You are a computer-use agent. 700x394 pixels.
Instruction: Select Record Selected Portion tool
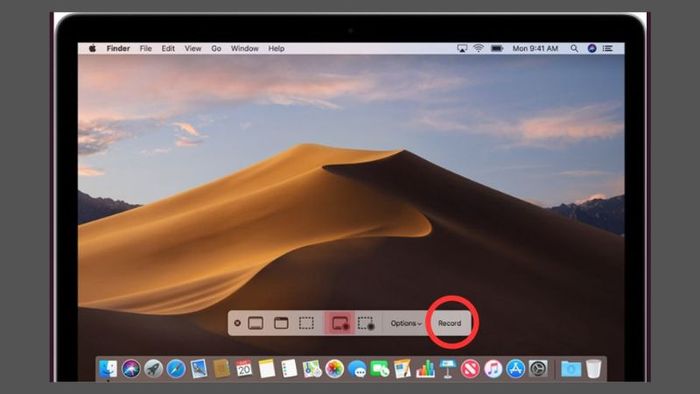(x=366, y=323)
